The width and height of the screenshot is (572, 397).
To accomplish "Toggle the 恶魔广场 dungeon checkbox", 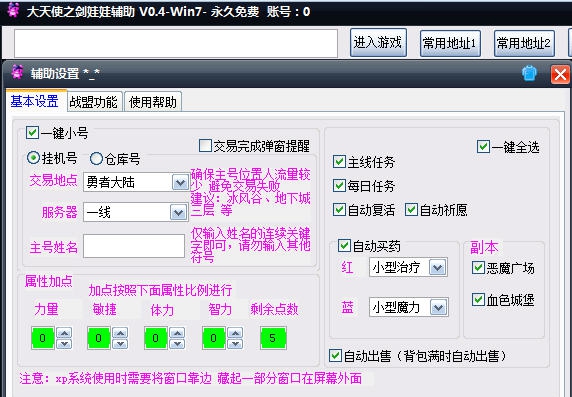I will (x=478, y=267).
